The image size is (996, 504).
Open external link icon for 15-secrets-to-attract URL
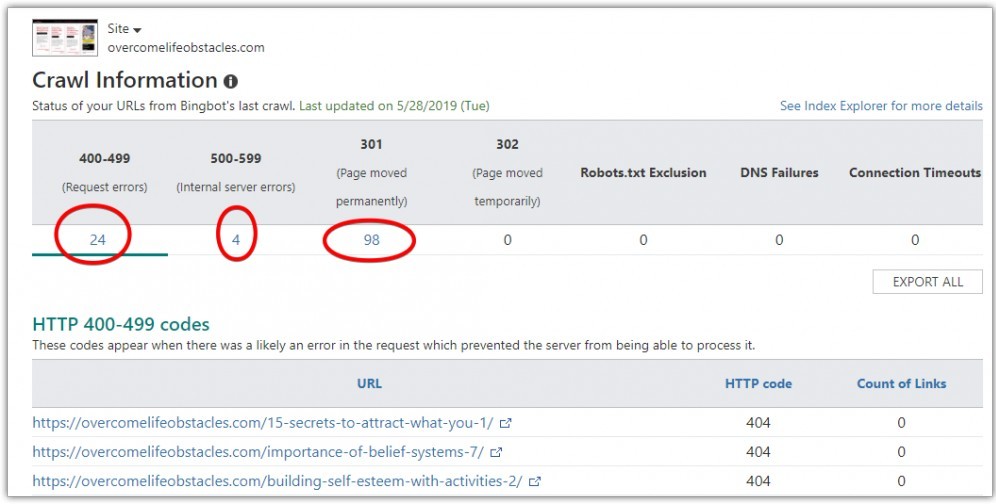[506, 423]
